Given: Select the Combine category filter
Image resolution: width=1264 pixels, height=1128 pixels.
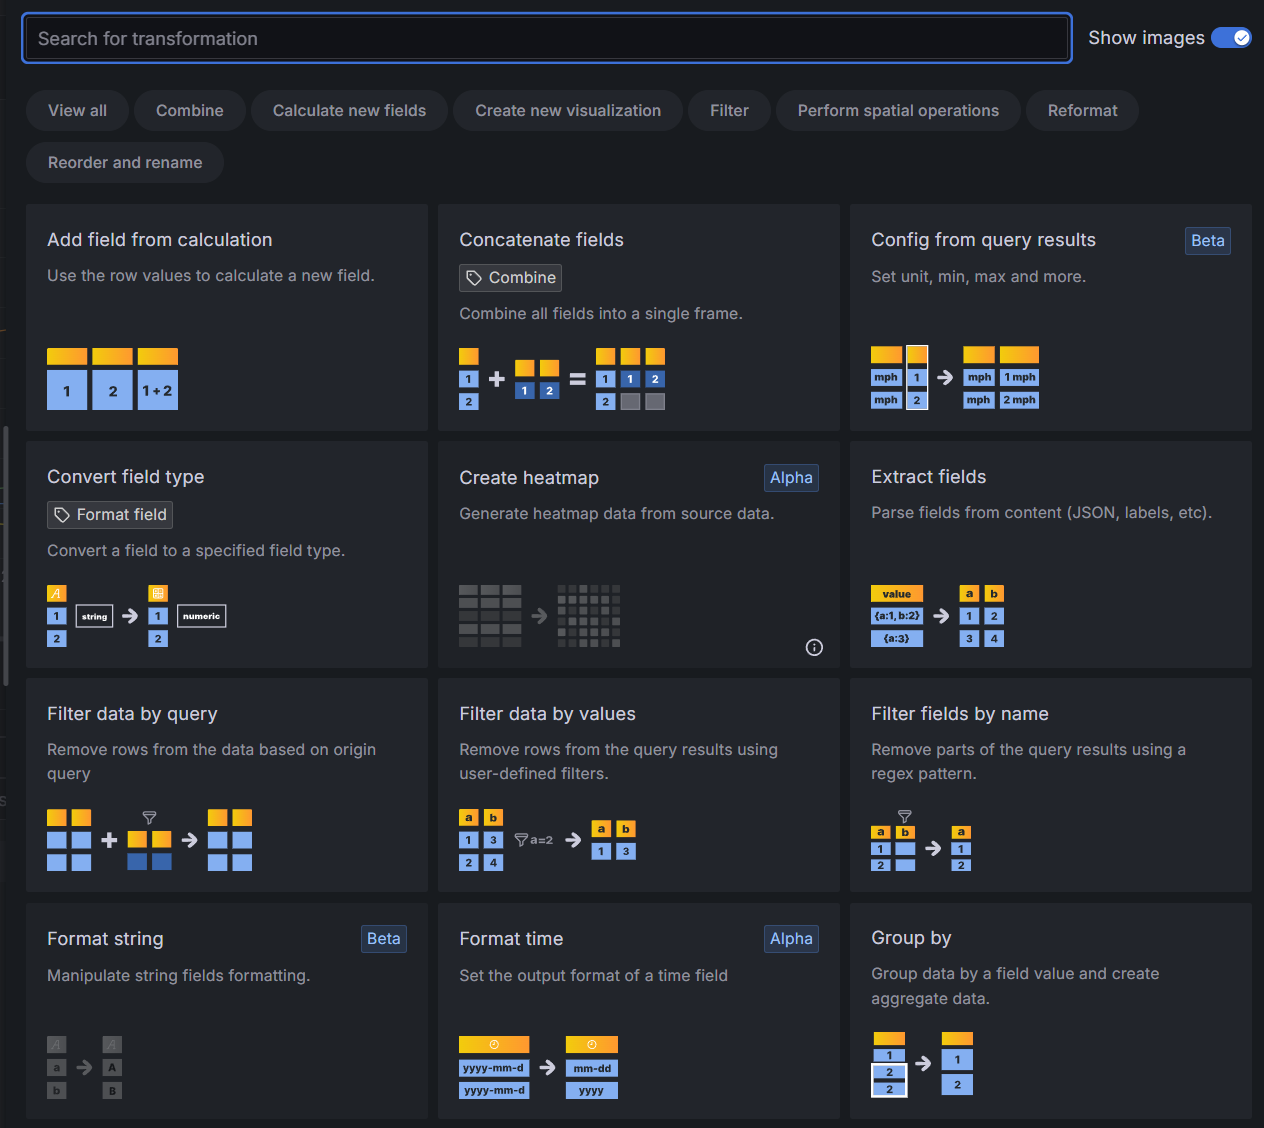Looking at the screenshot, I should (189, 111).
